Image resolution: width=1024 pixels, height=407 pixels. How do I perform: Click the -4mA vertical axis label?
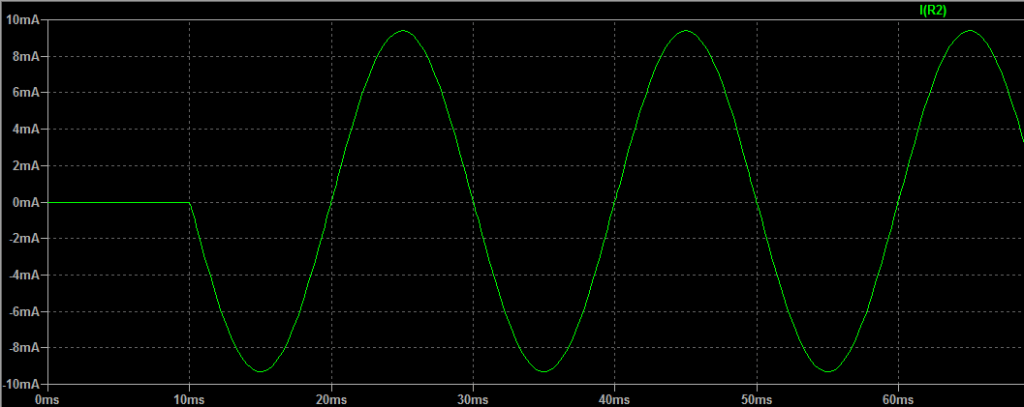(23, 275)
